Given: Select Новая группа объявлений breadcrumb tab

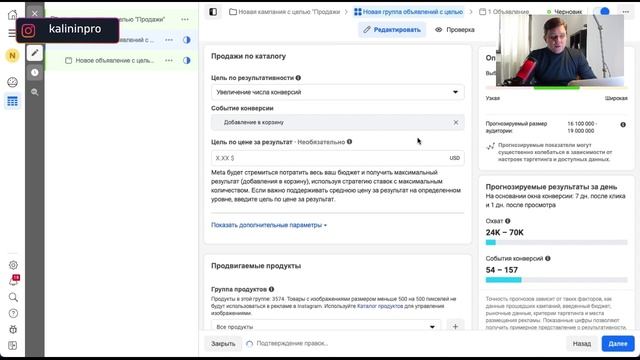Looking at the screenshot, I should click(409, 12).
